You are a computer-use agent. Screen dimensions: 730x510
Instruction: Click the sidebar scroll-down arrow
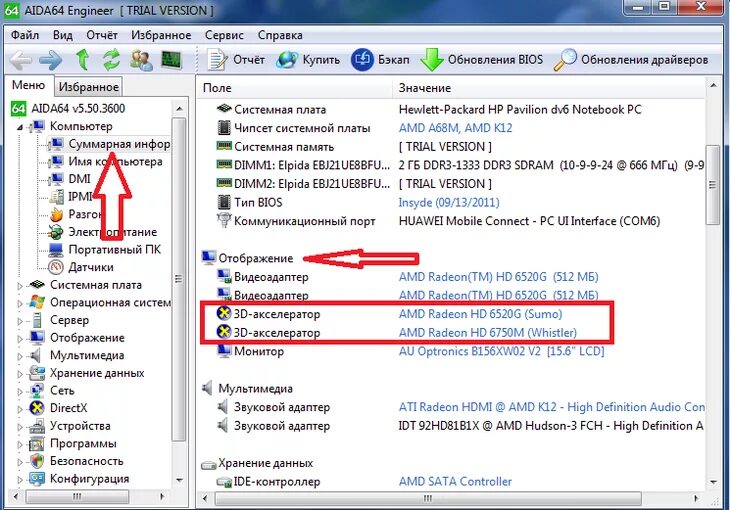179,480
